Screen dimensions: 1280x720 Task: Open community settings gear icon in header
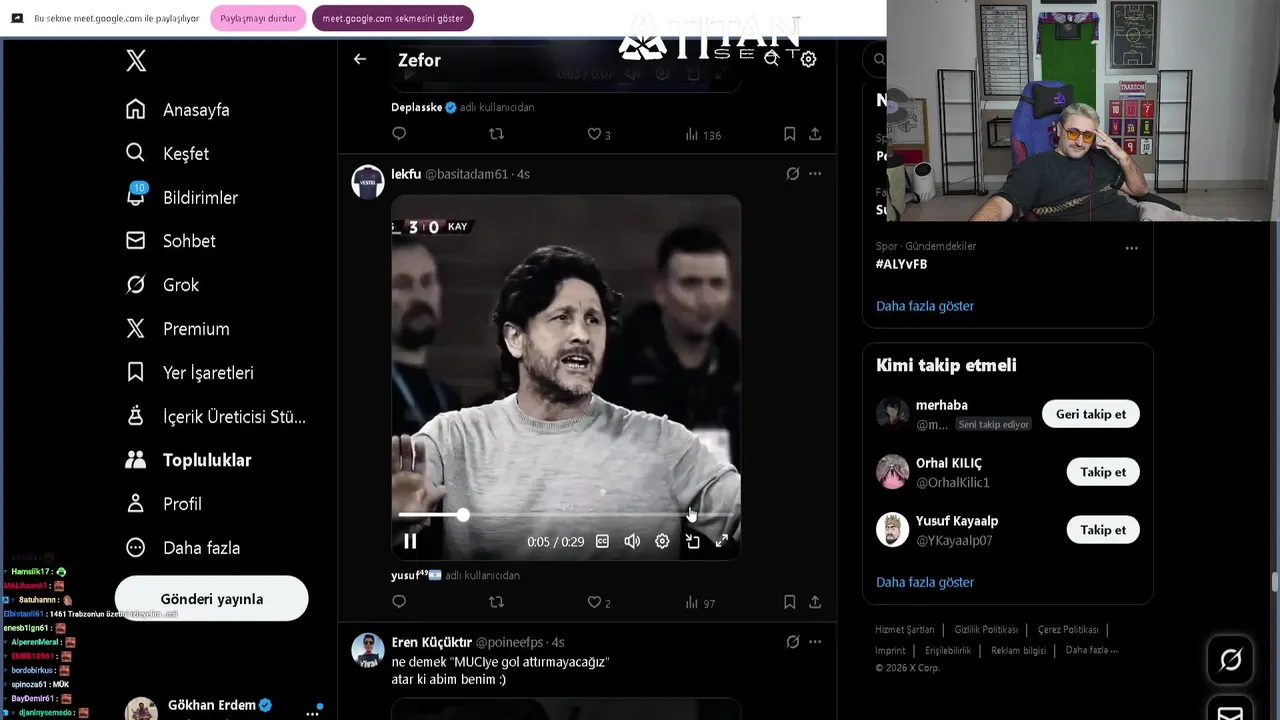(808, 60)
